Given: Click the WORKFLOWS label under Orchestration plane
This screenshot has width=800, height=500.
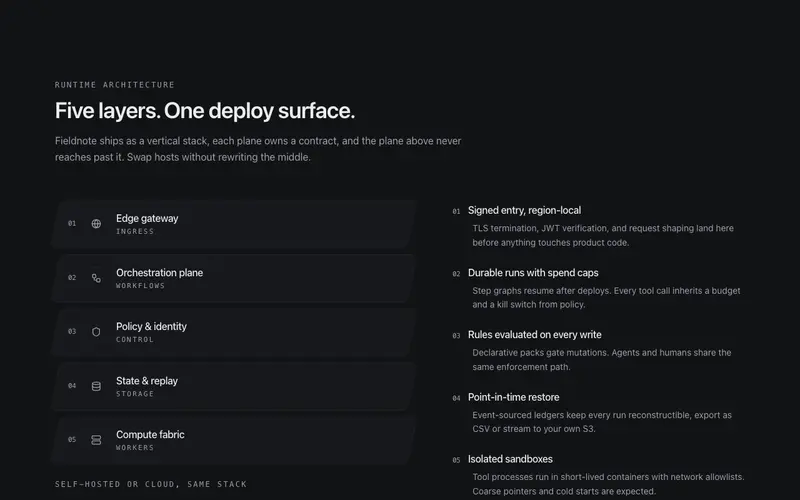Looking at the screenshot, I should point(140,286).
